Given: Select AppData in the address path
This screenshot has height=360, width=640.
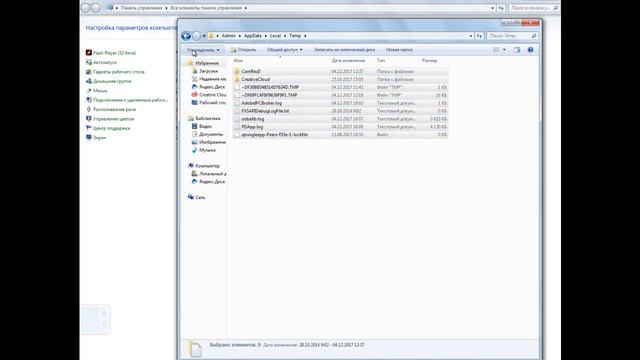Looking at the screenshot, I should click(253, 36).
